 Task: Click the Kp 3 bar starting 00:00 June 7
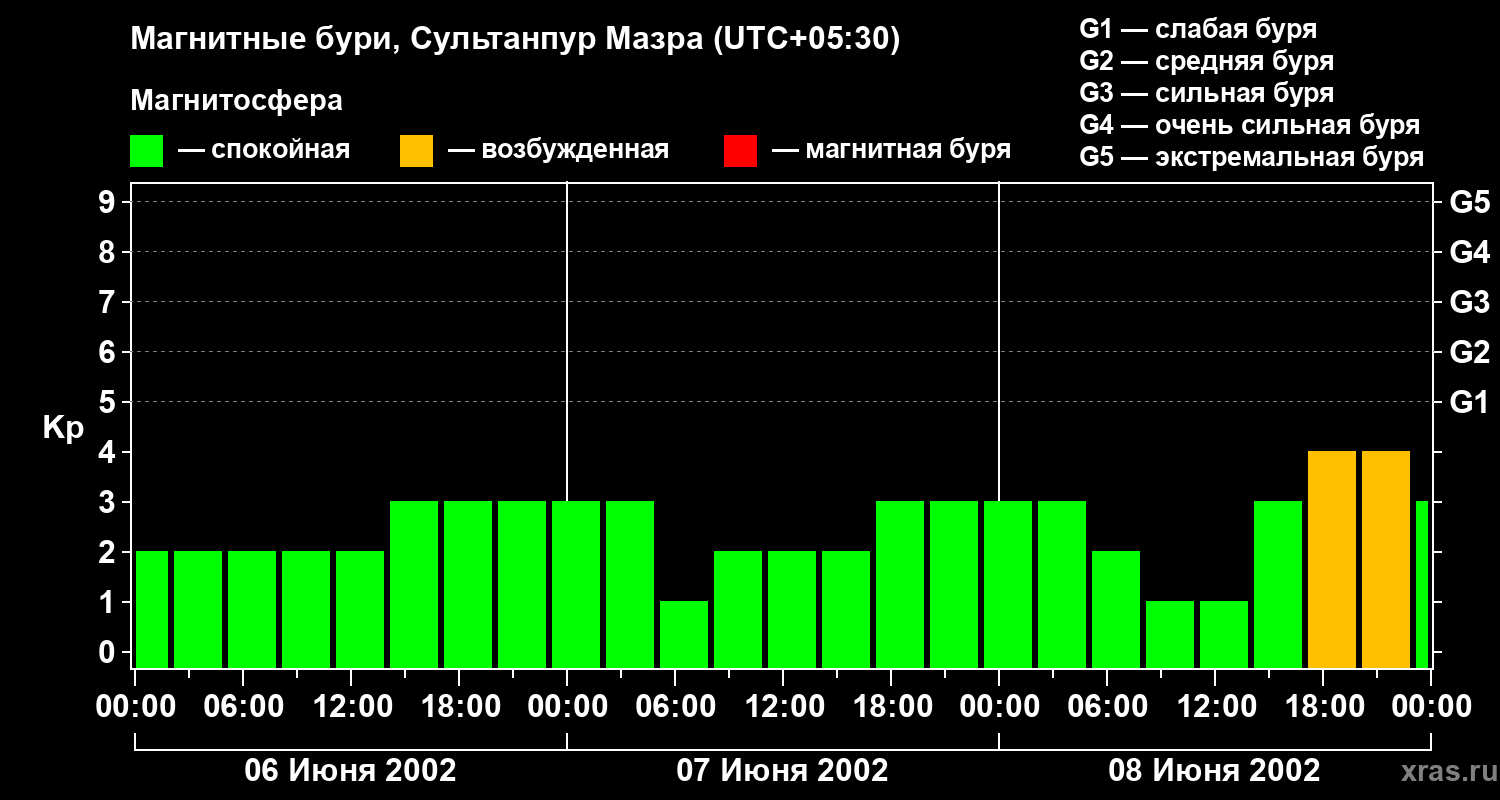pos(576,585)
